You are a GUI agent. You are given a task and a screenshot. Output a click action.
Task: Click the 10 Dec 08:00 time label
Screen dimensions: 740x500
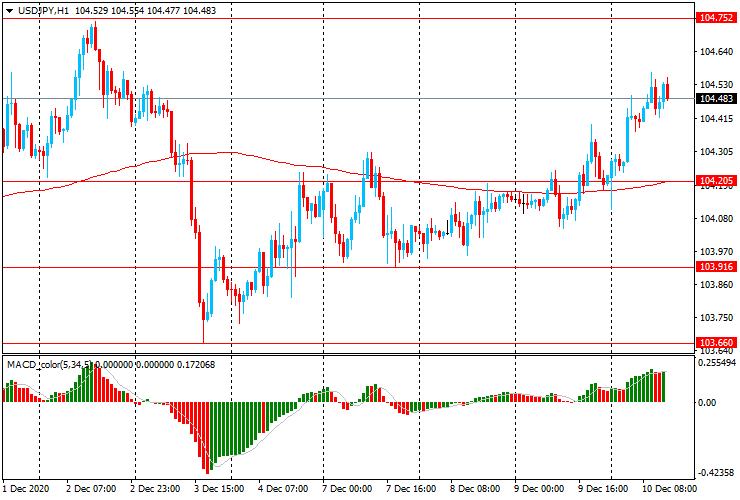click(x=667, y=490)
